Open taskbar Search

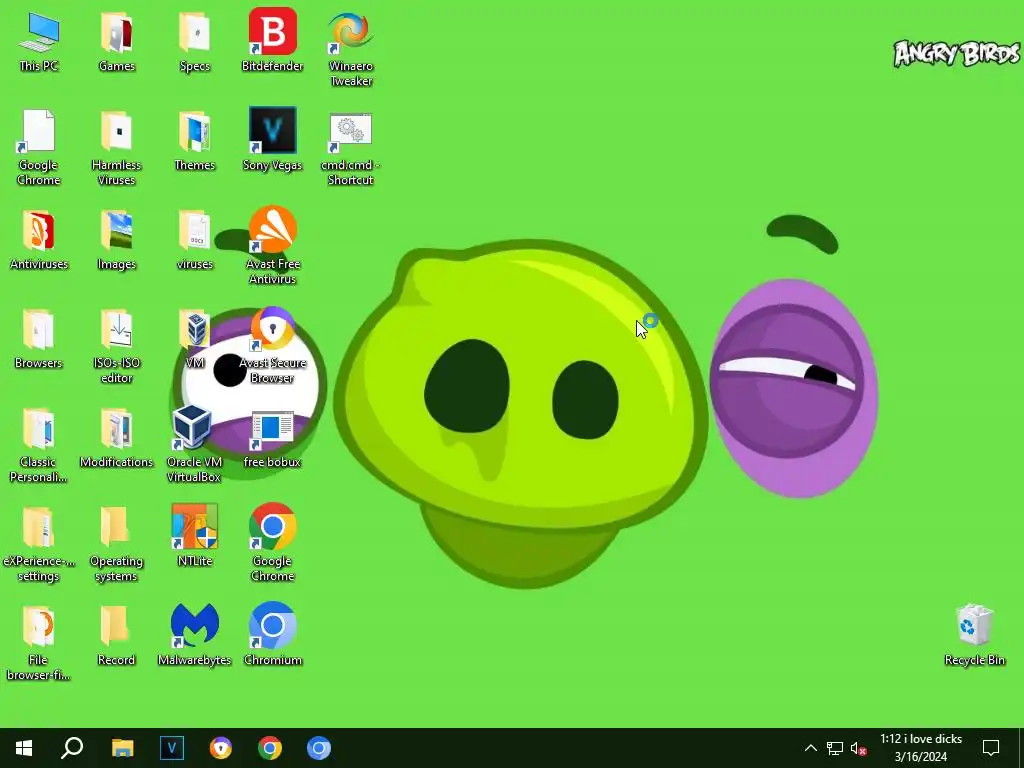[x=72, y=748]
